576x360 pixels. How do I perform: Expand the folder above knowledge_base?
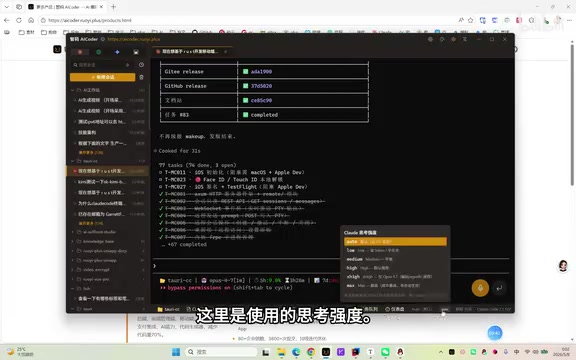coord(72,232)
